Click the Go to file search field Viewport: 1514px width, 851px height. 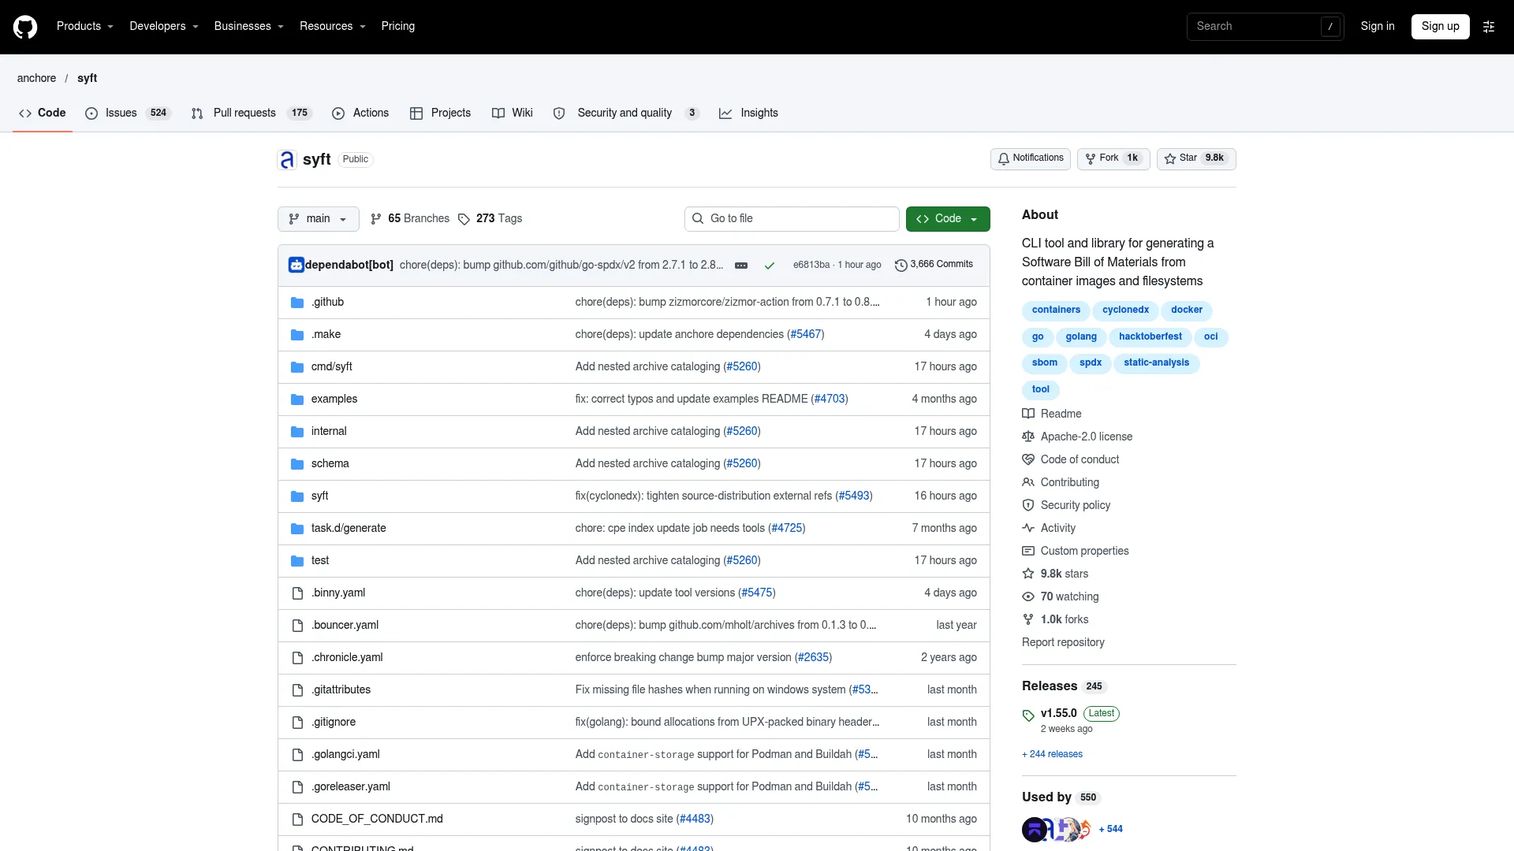792,219
